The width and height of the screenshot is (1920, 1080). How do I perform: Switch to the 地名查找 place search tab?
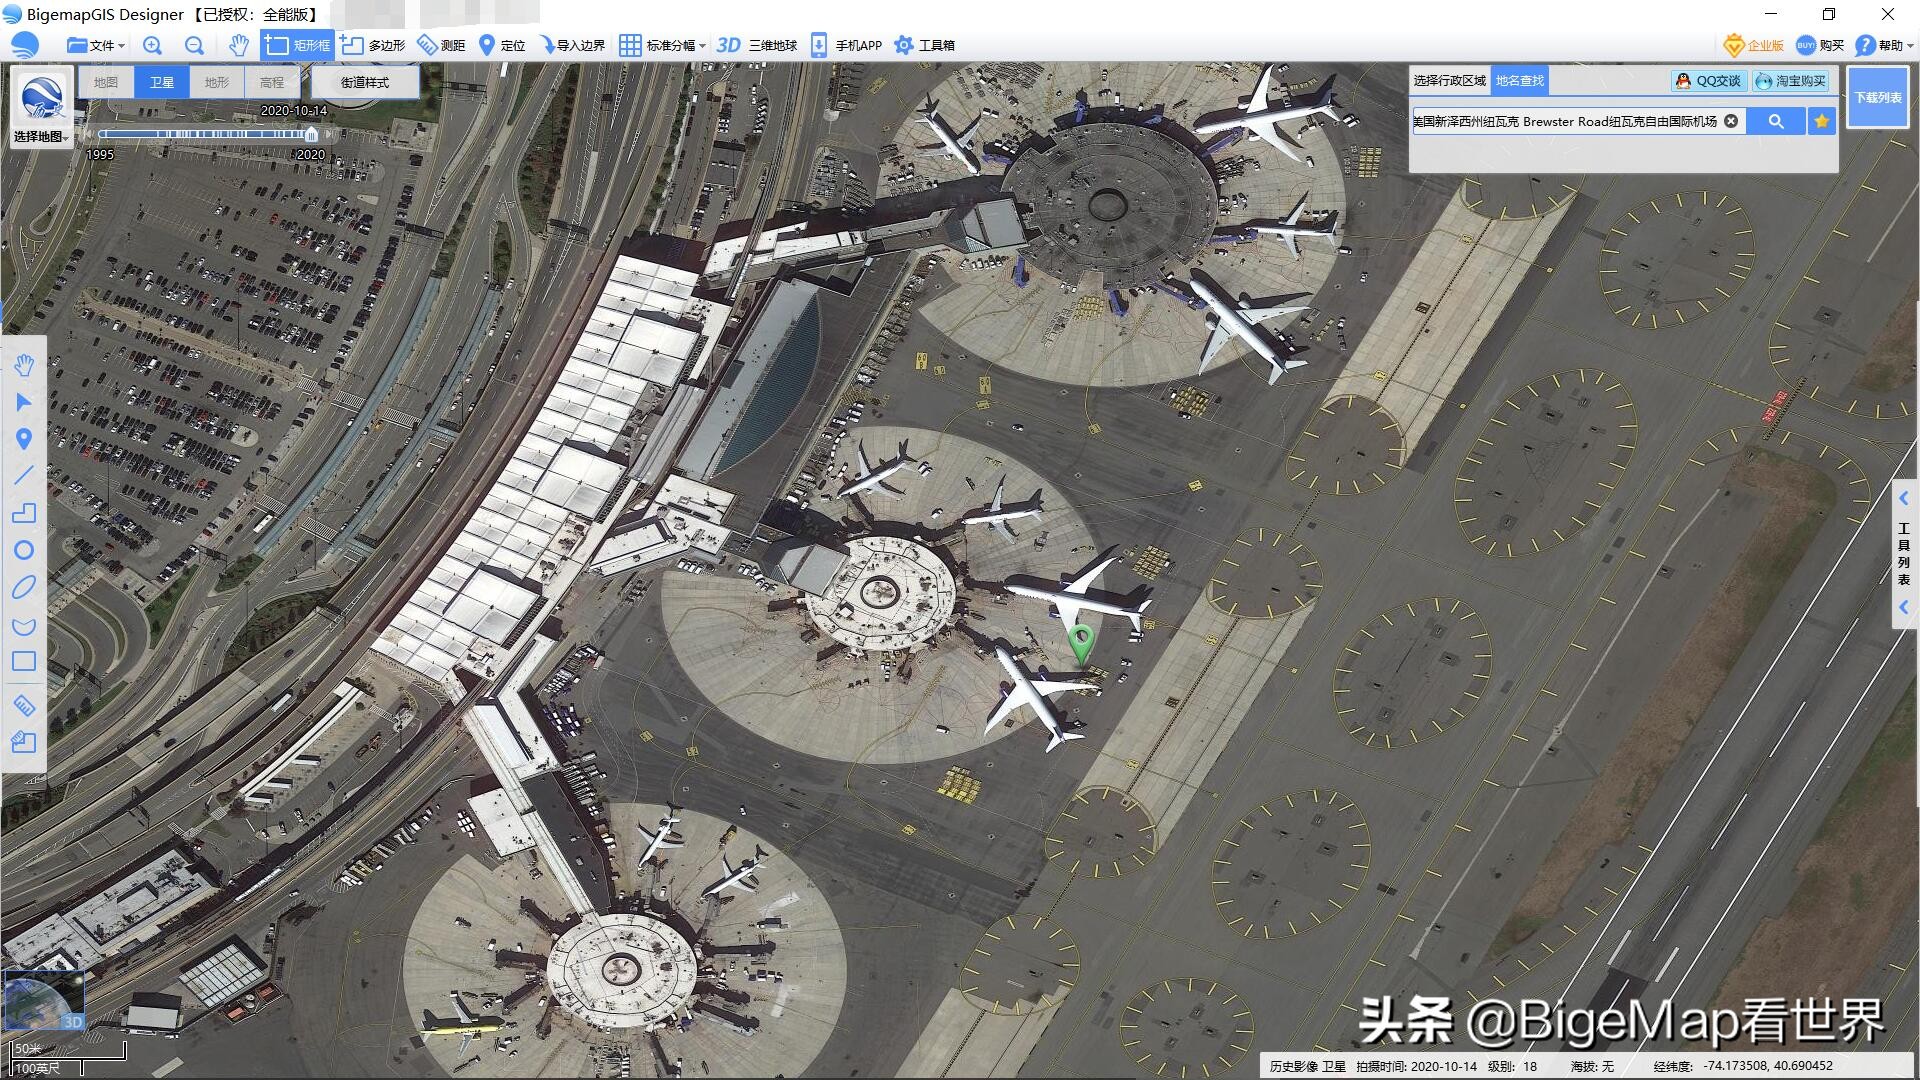(x=1520, y=80)
